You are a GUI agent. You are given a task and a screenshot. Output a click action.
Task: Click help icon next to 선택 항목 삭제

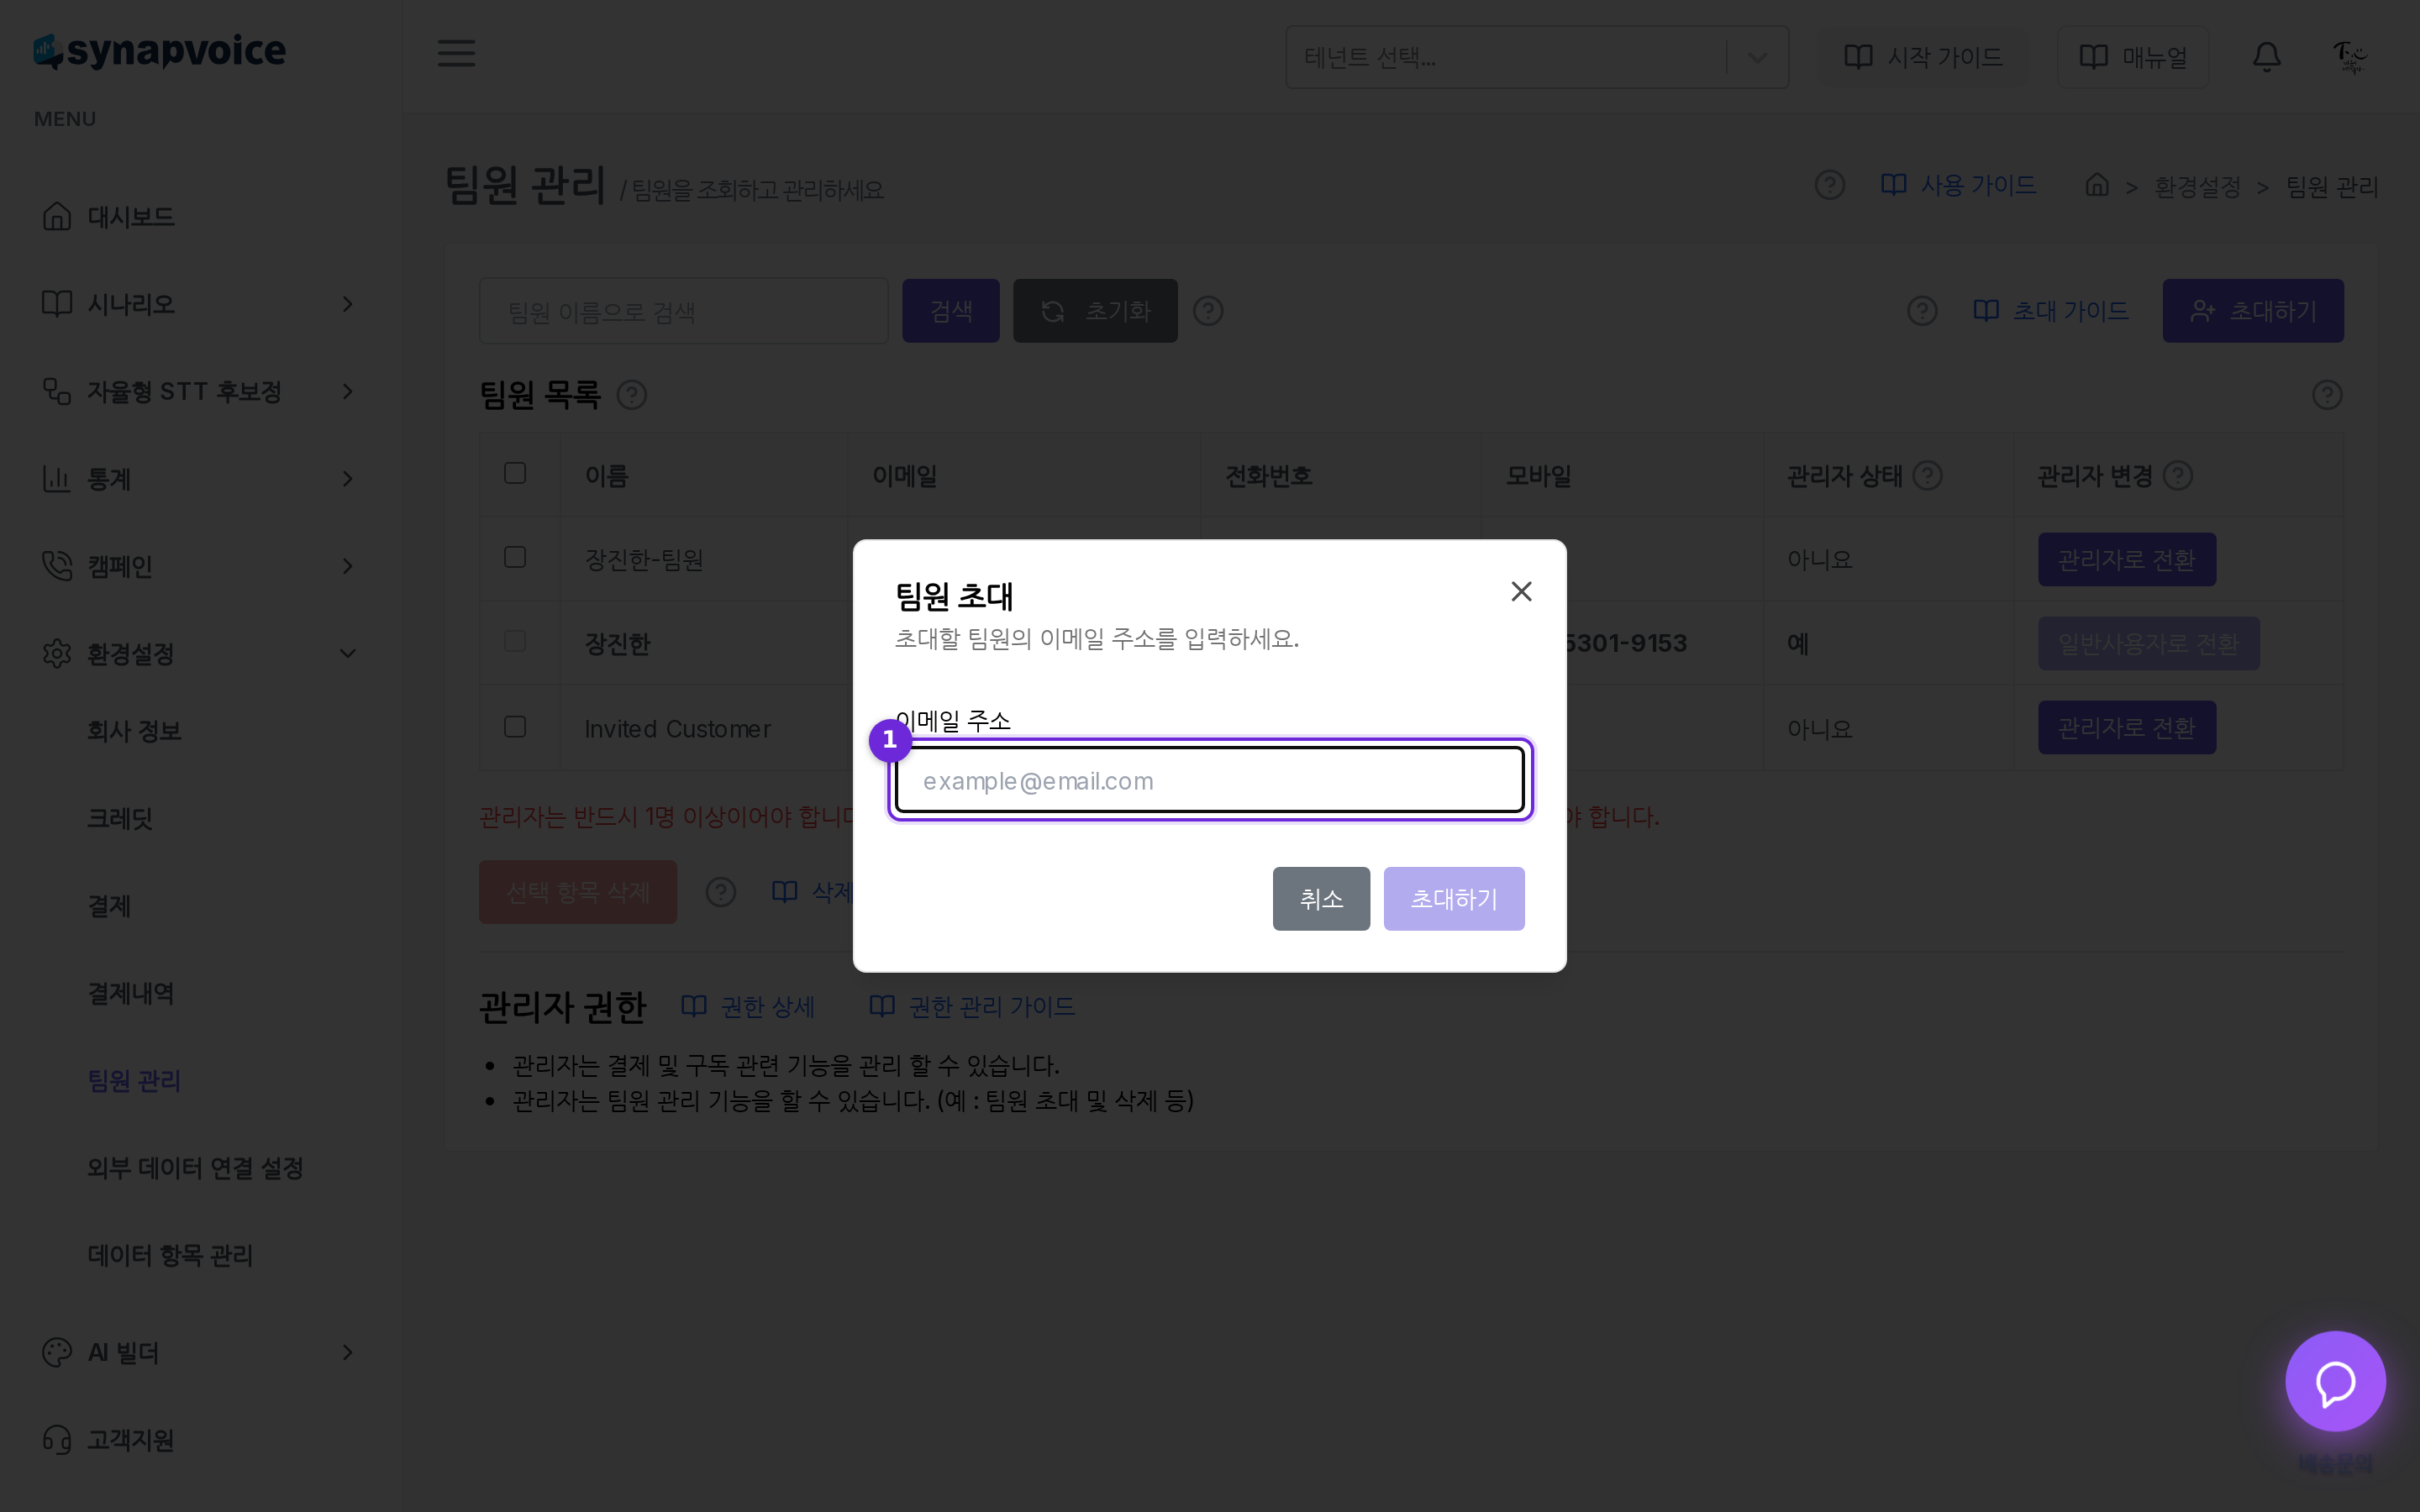pyautogui.click(x=720, y=892)
